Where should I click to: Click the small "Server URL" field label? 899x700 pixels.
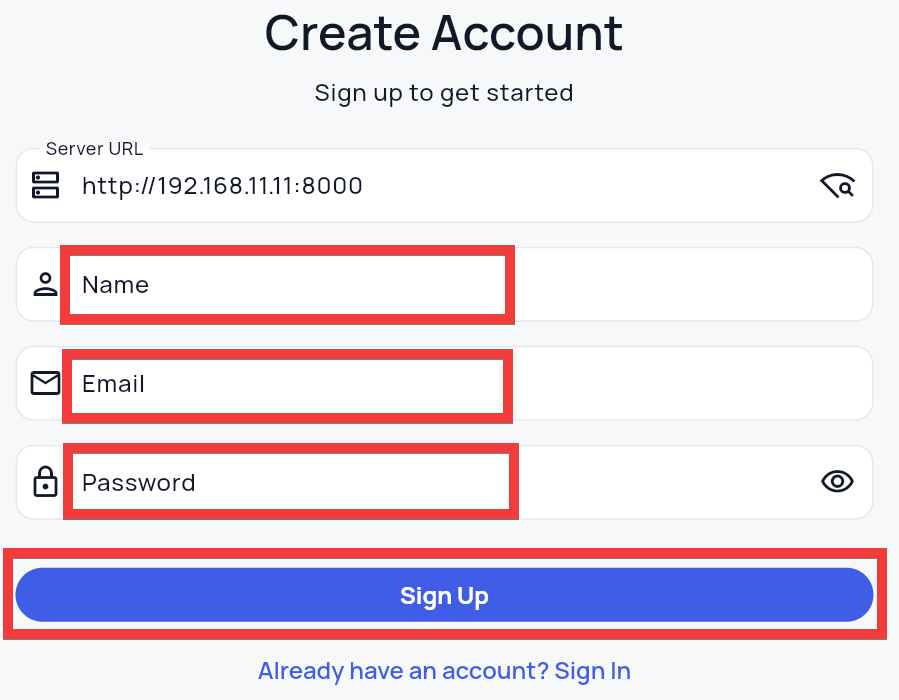pos(94,149)
